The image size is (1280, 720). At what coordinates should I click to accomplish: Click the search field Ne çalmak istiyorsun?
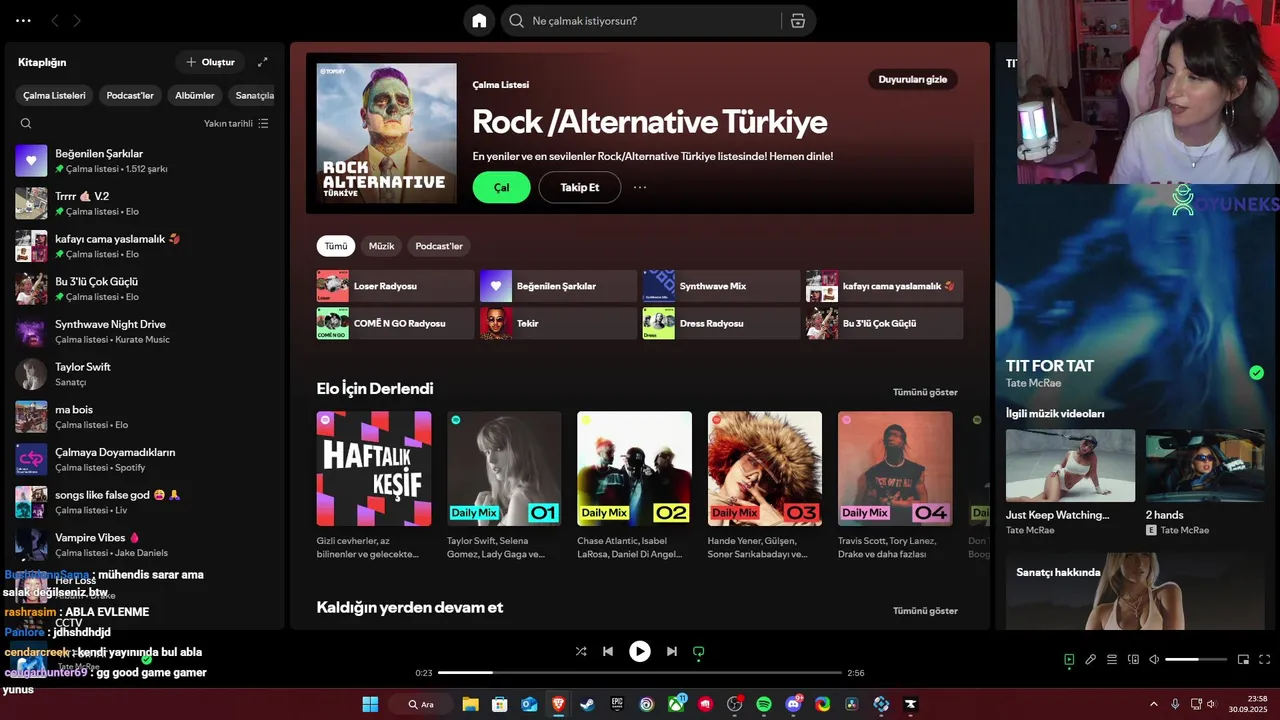[640, 21]
